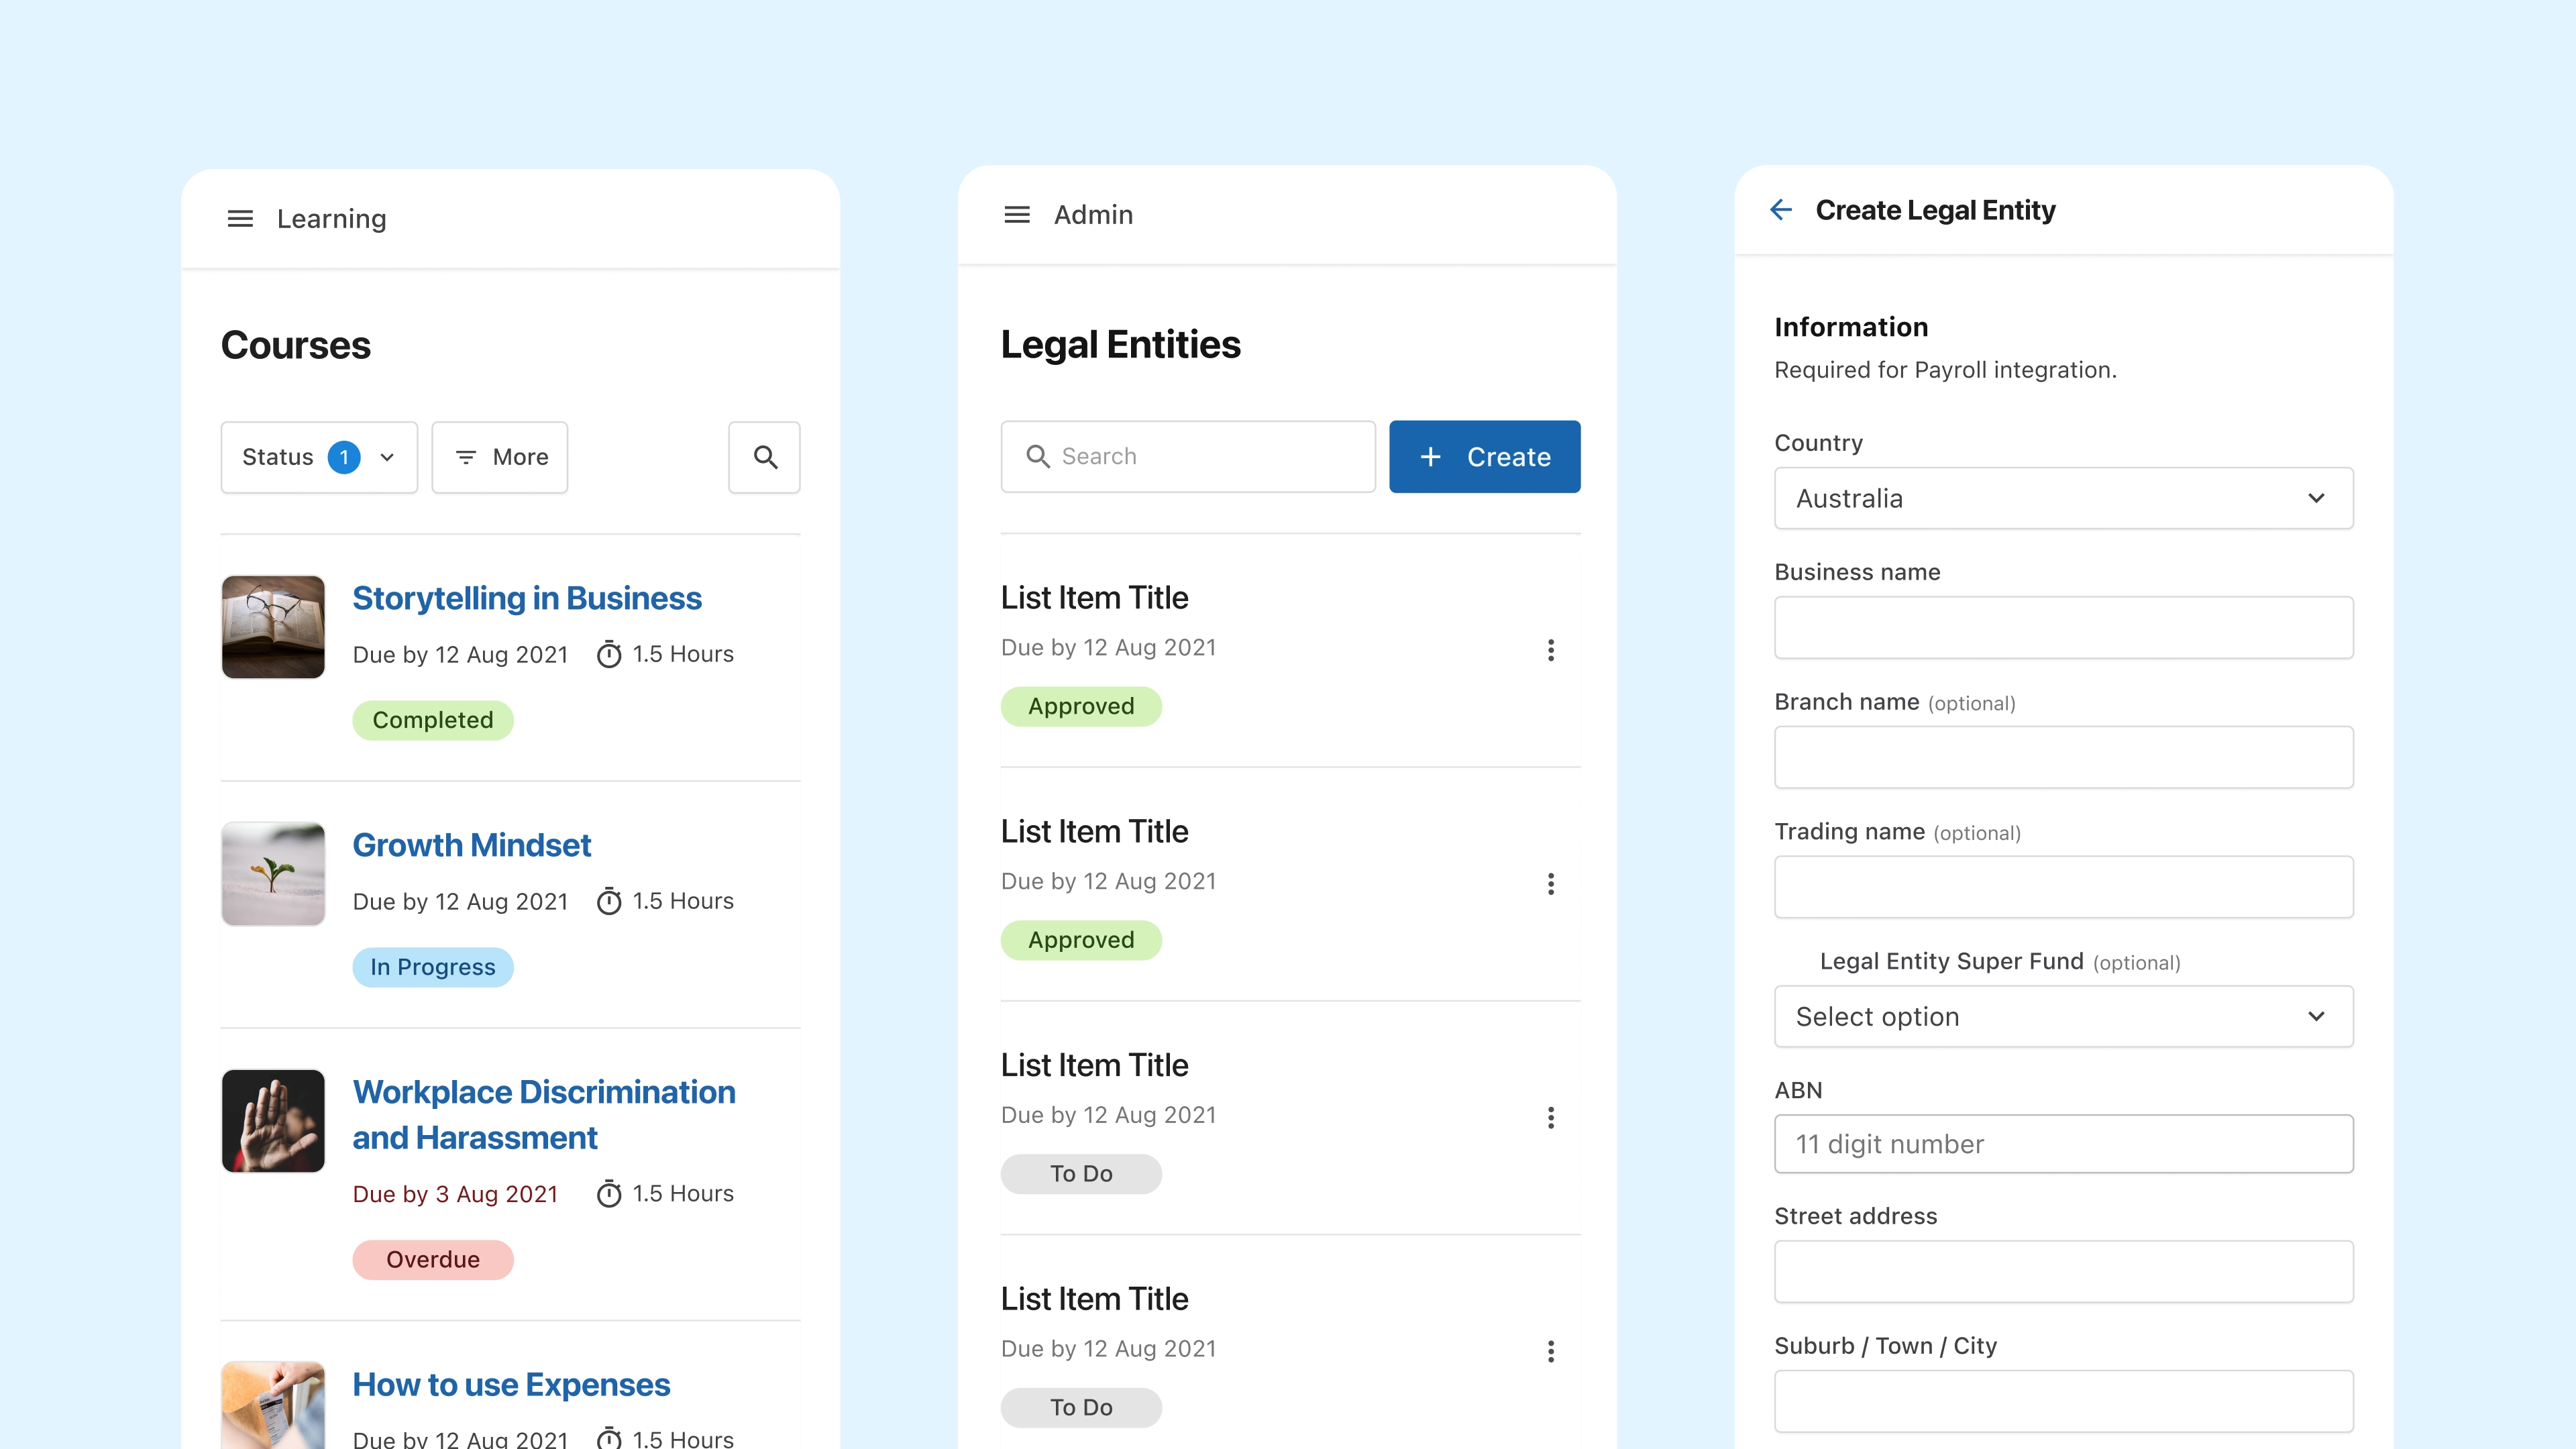
Task: Click the 'Information' section heading
Action: pyautogui.click(x=1851, y=327)
